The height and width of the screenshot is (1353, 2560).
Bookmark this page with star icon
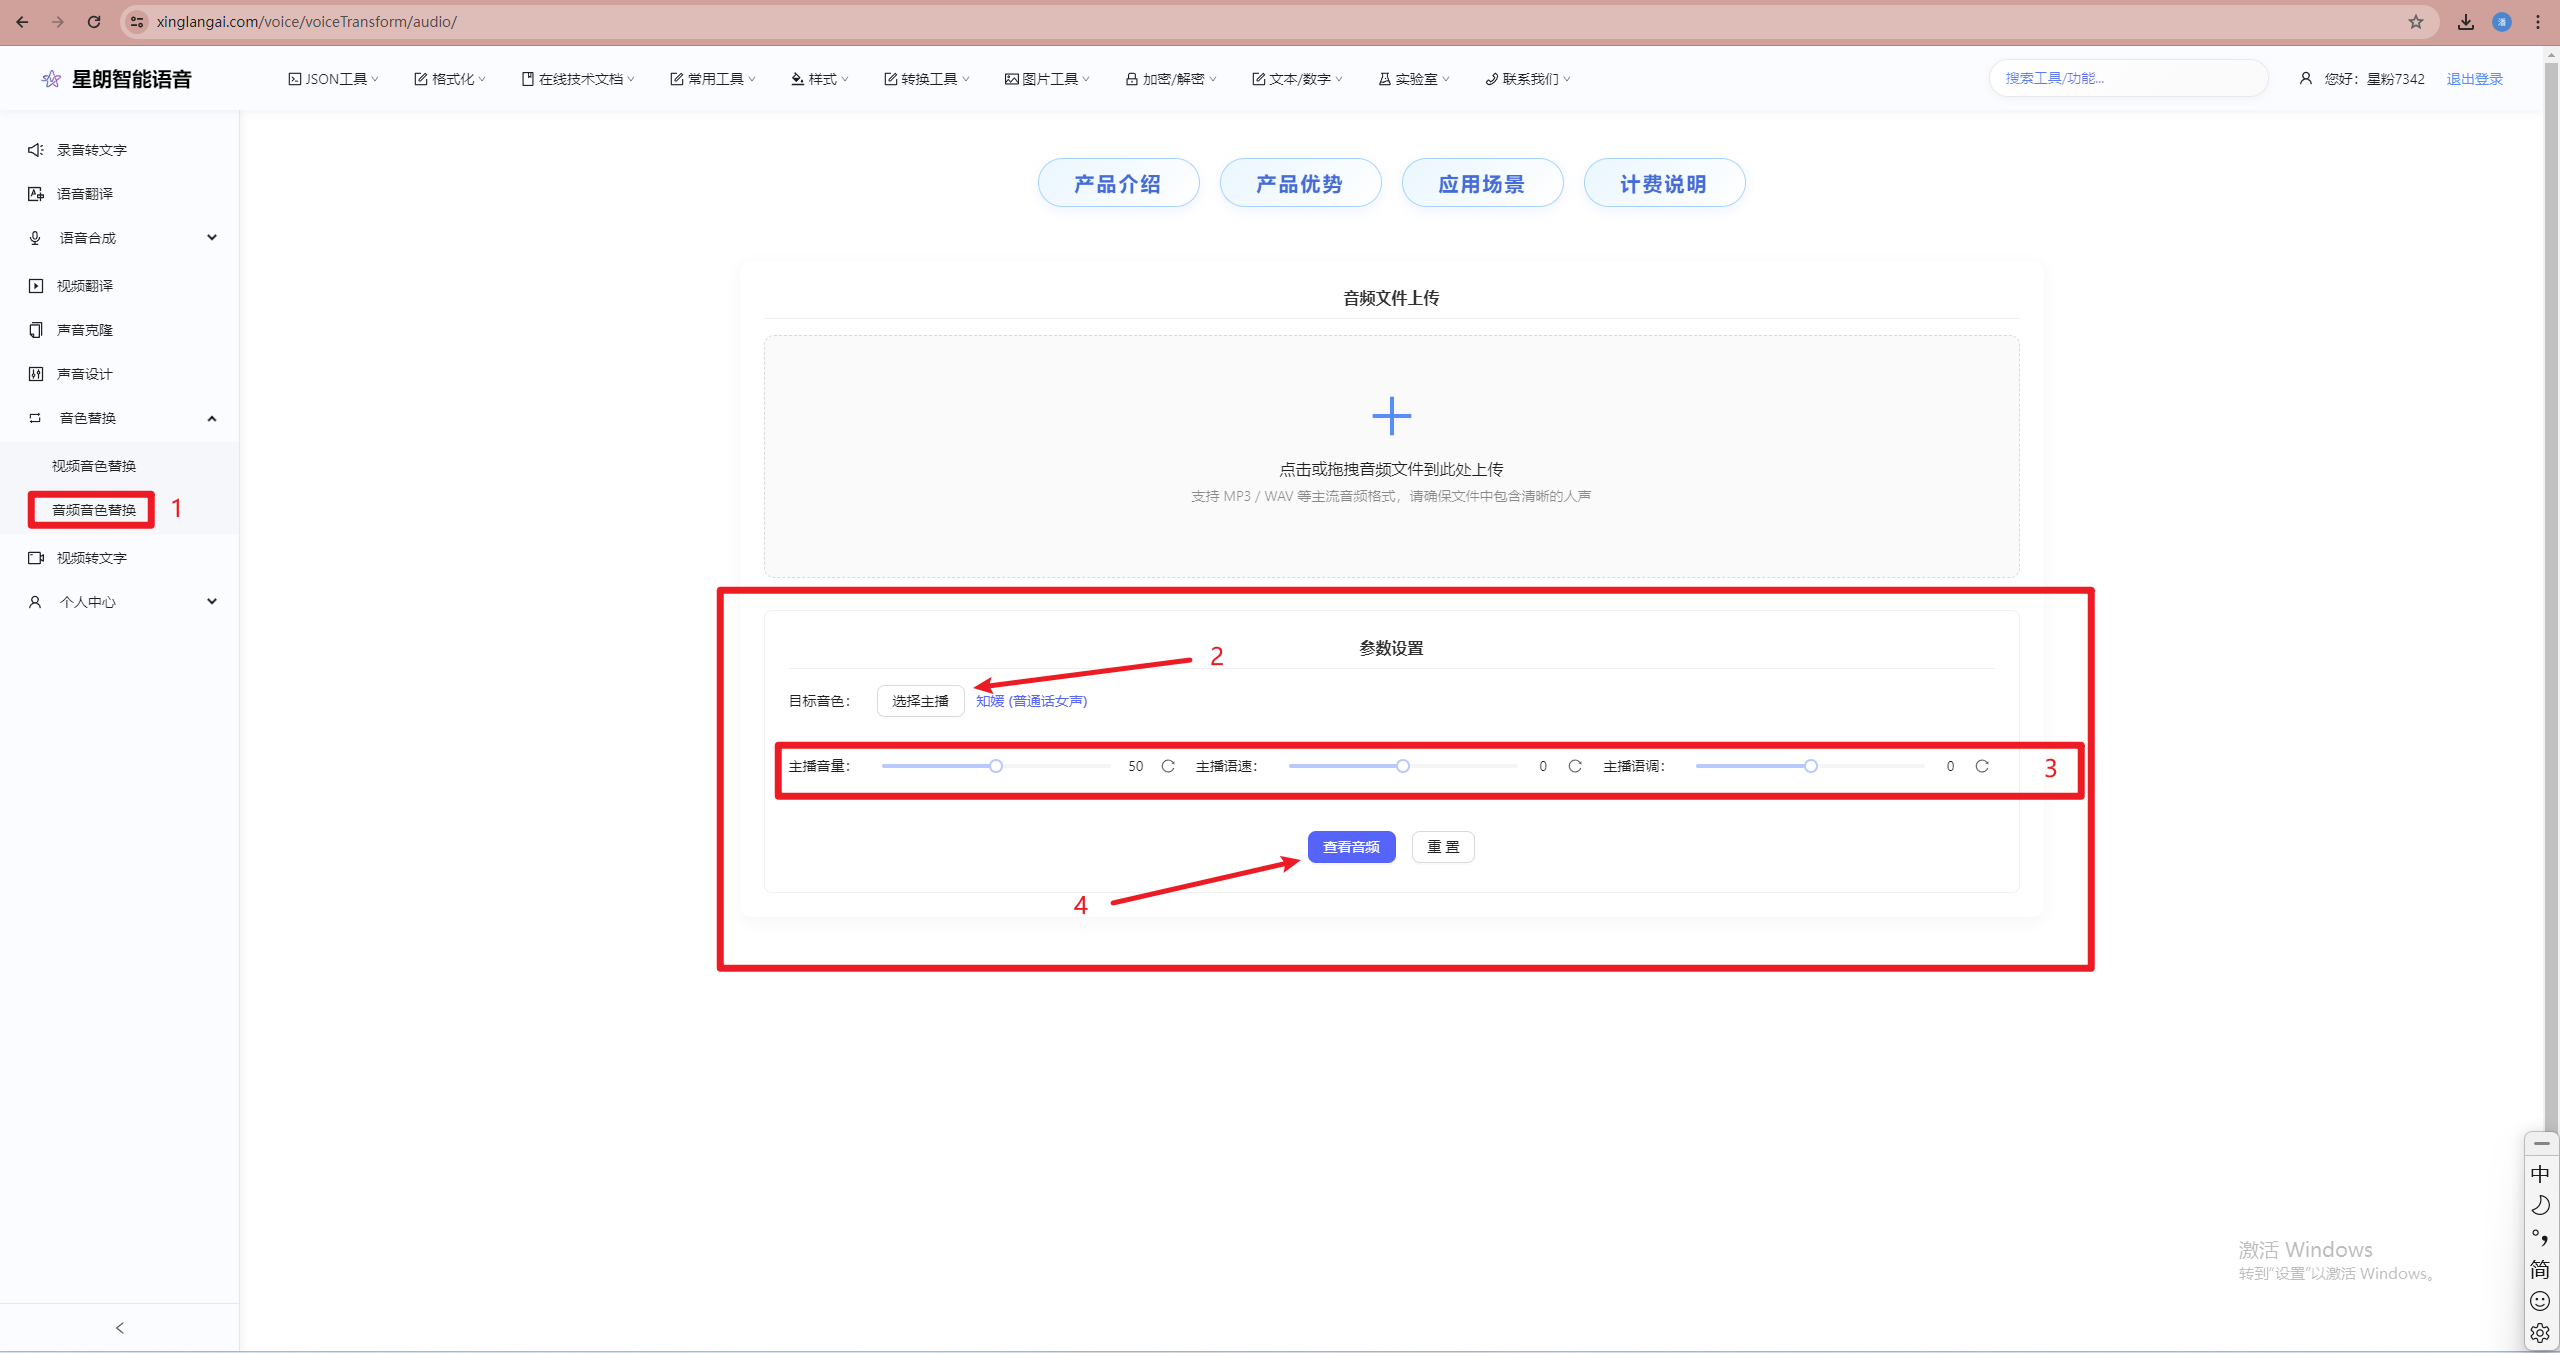(x=2416, y=21)
